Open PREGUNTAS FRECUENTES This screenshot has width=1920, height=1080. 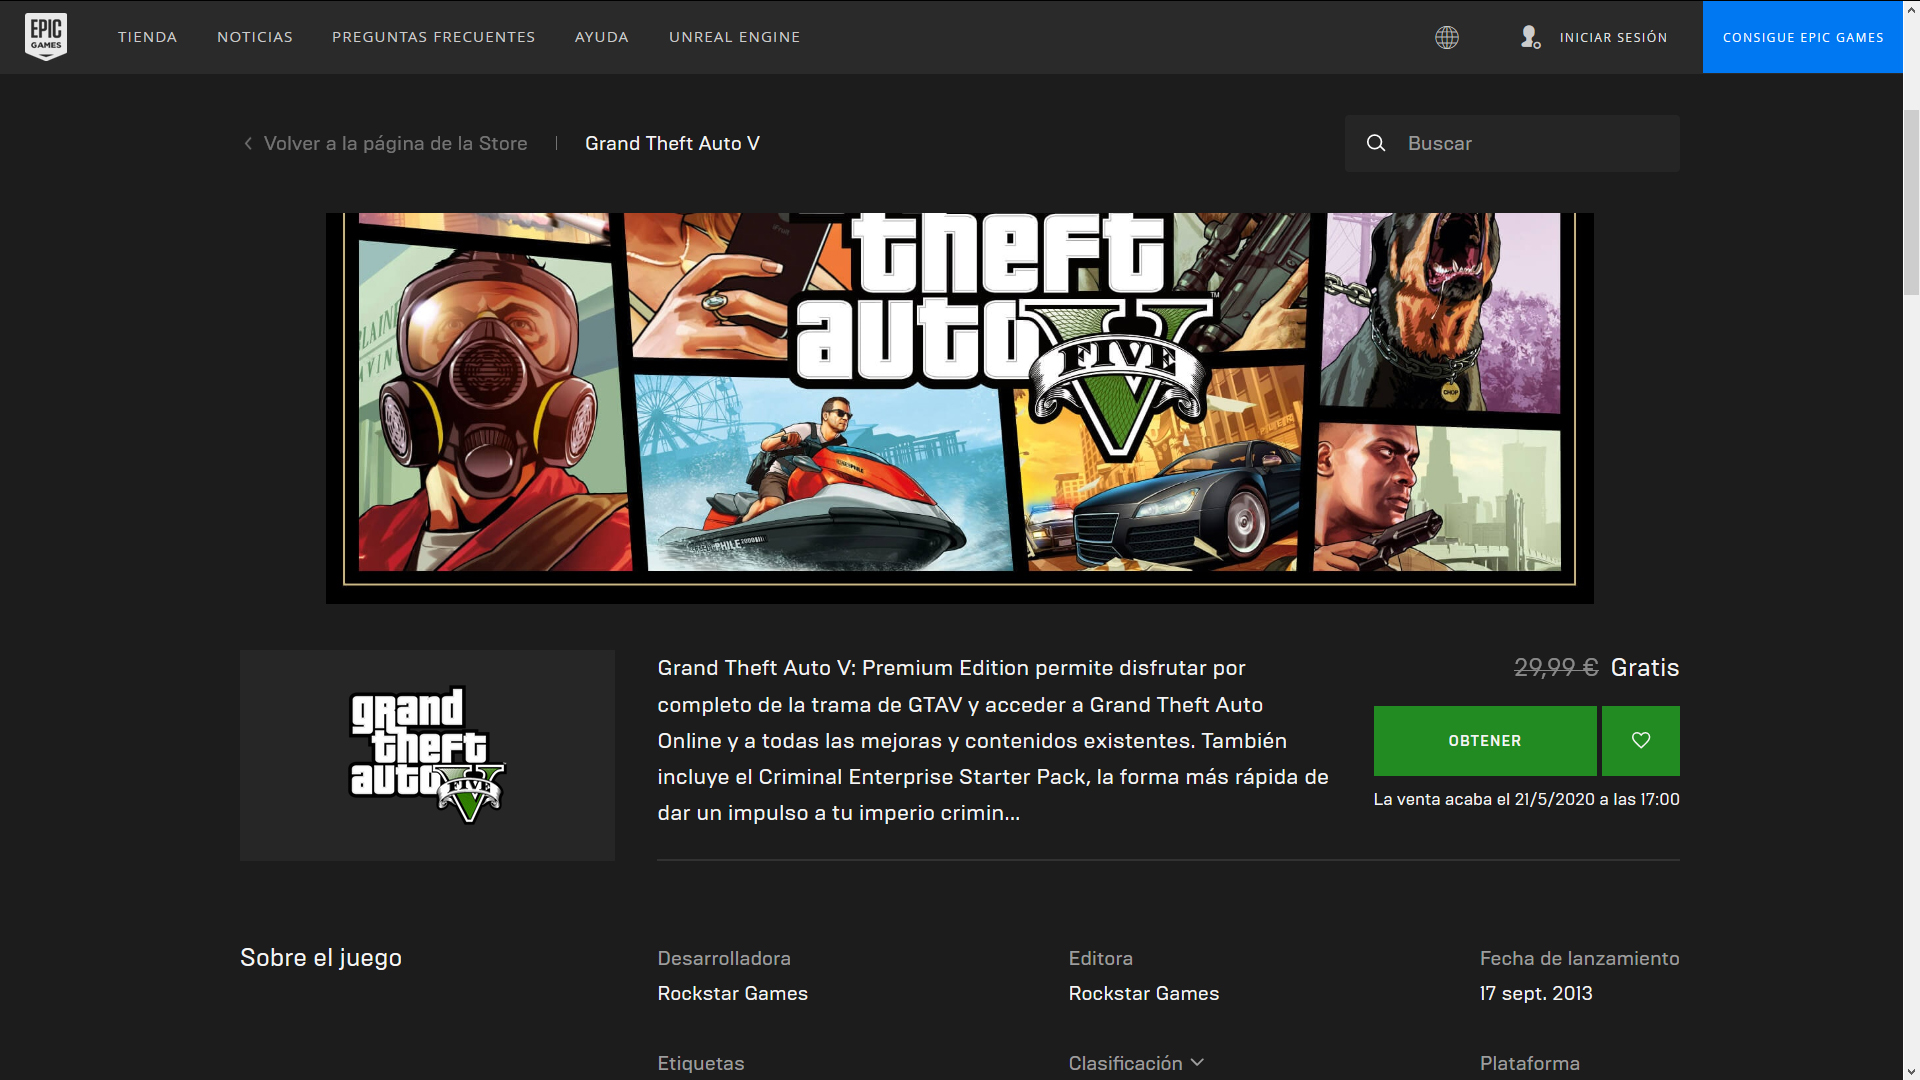click(433, 37)
